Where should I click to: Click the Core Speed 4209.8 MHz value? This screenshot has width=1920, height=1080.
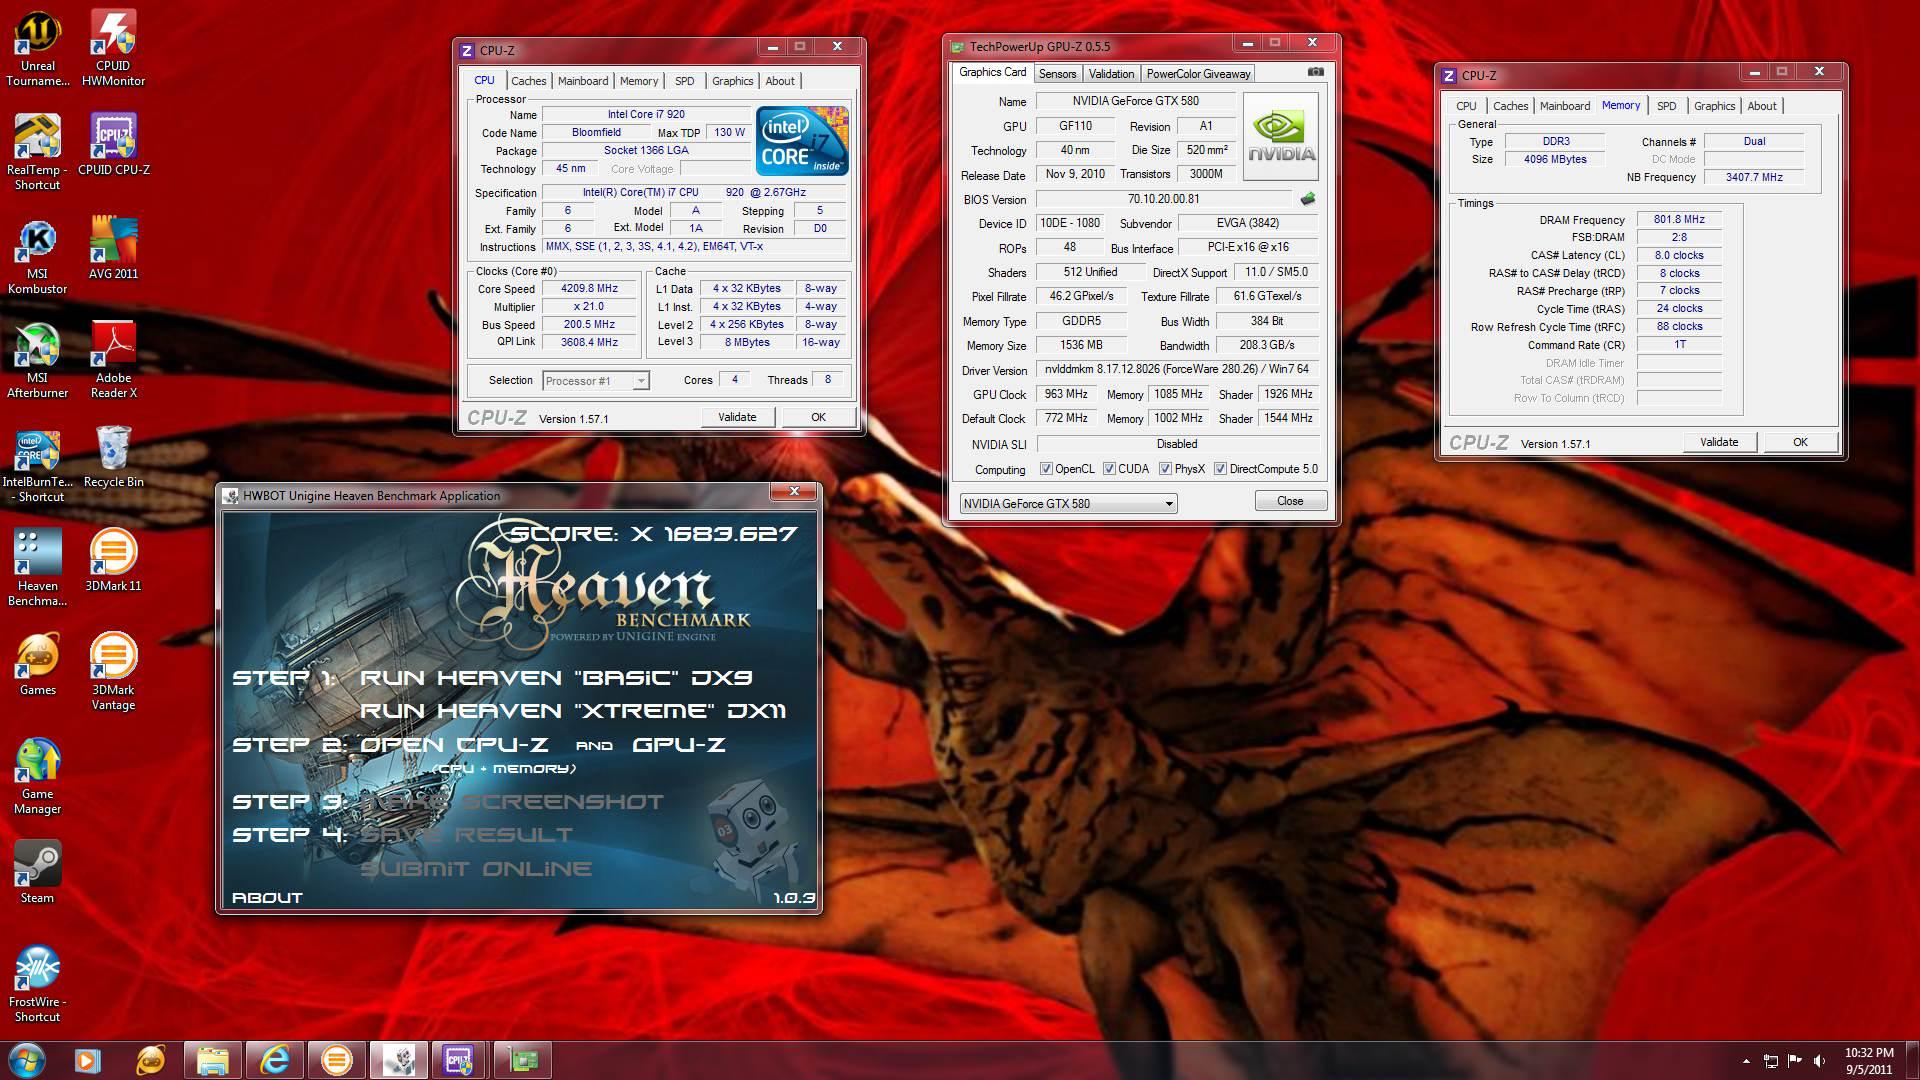click(x=589, y=289)
